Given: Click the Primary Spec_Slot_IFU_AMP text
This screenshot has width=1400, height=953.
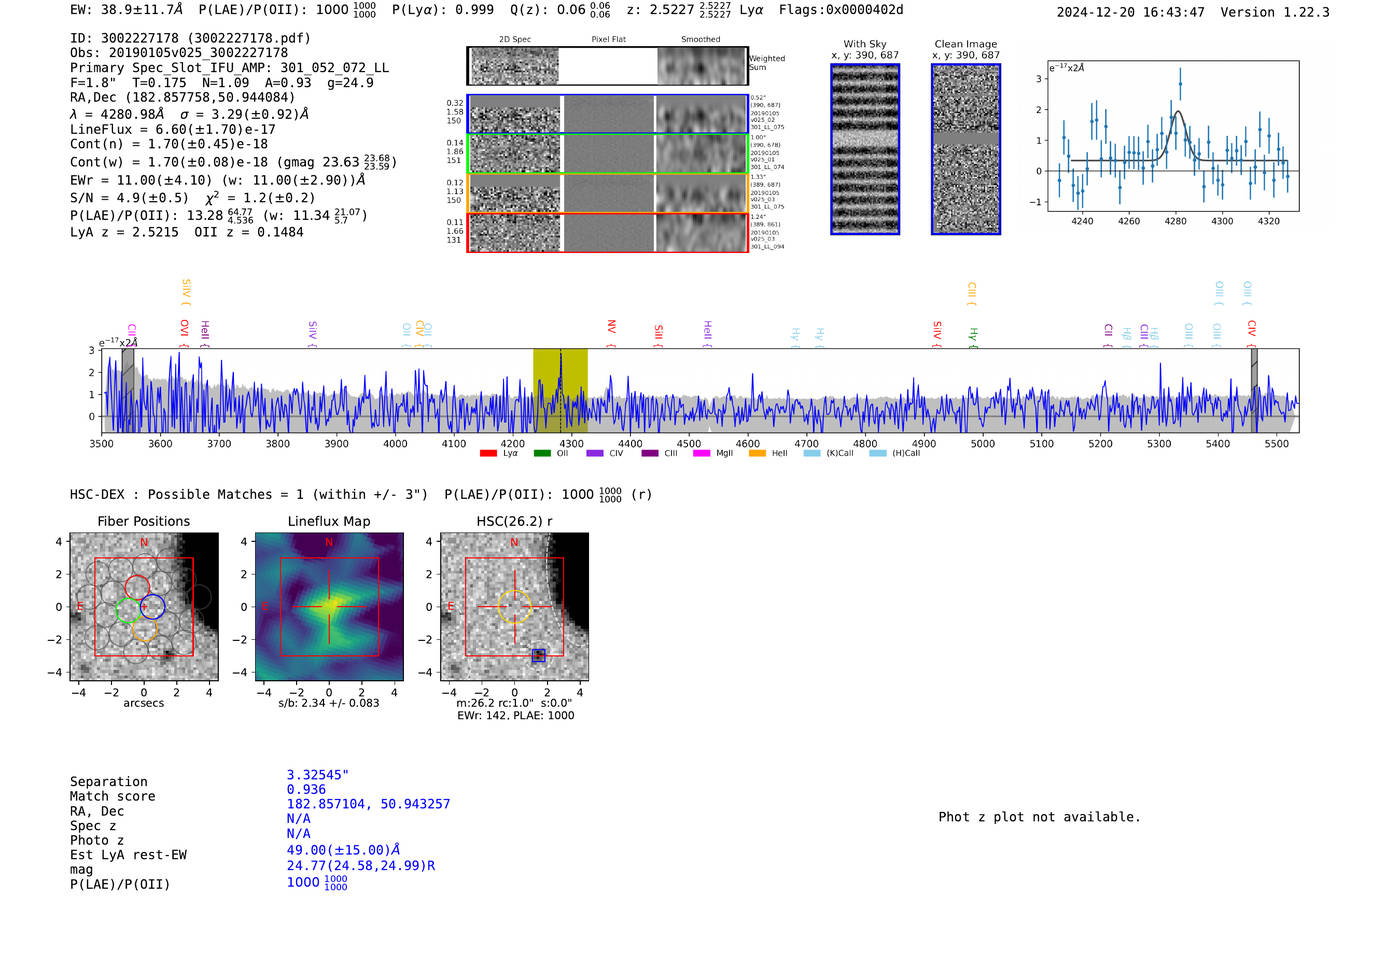Looking at the screenshot, I should [230, 68].
